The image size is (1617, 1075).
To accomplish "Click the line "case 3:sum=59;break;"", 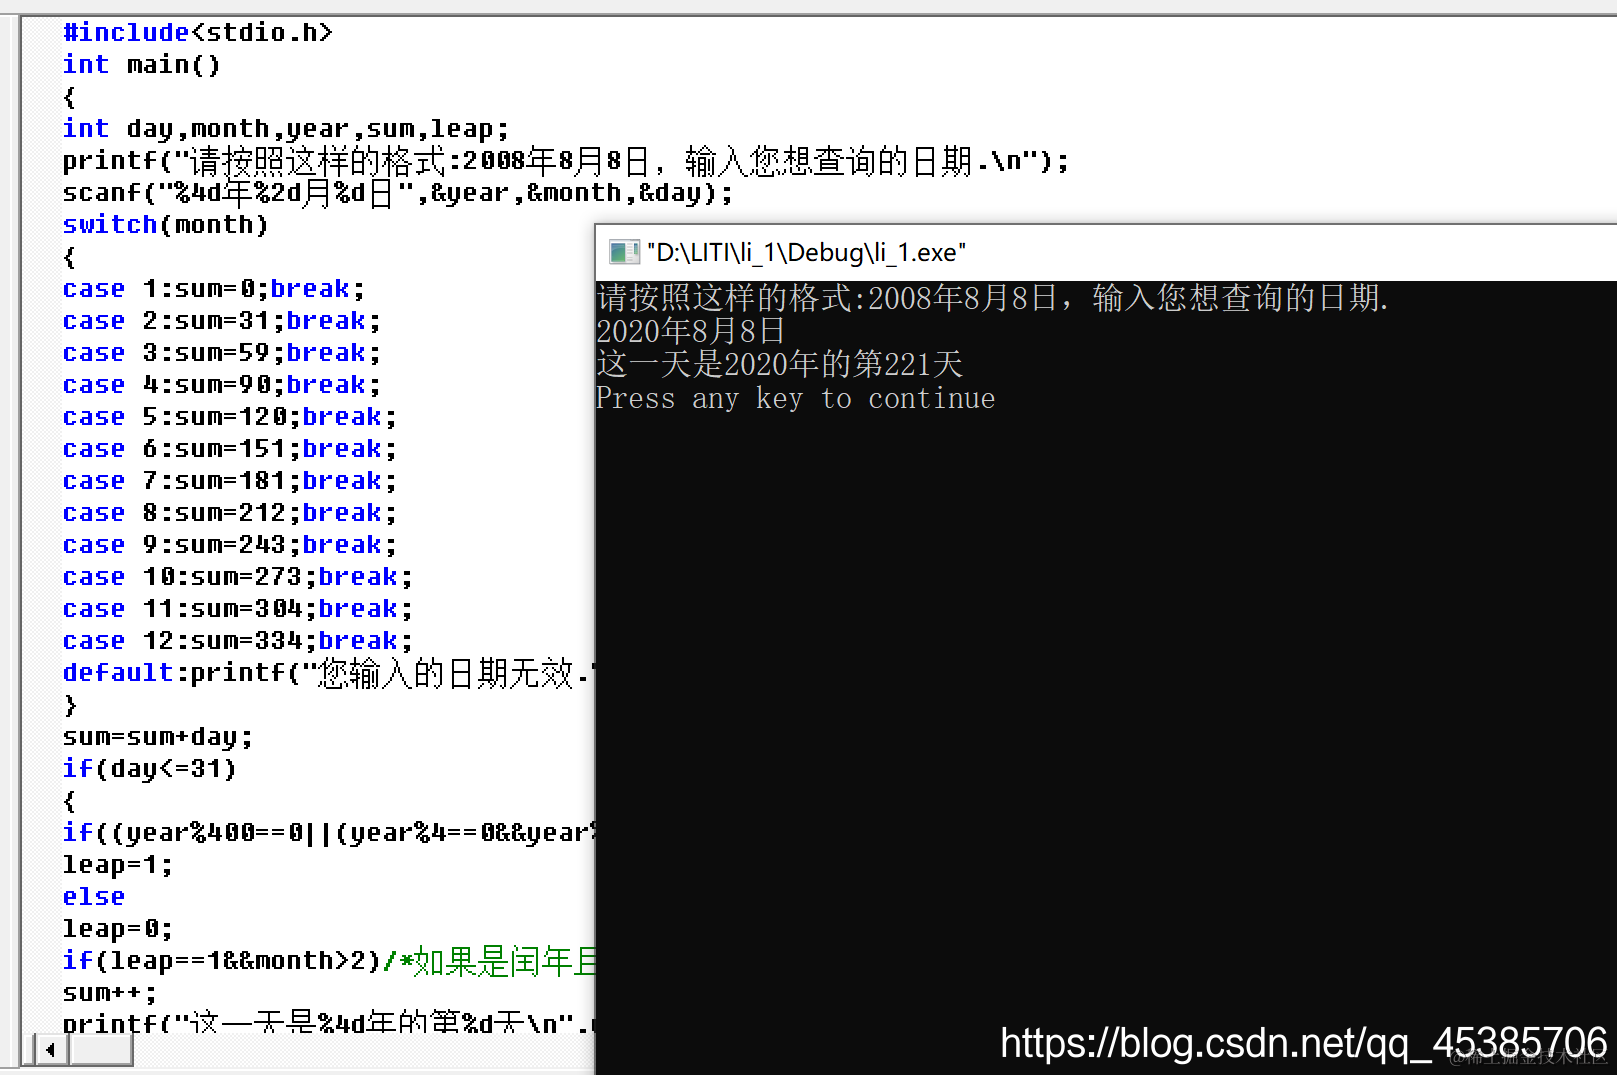I will click(x=221, y=353).
